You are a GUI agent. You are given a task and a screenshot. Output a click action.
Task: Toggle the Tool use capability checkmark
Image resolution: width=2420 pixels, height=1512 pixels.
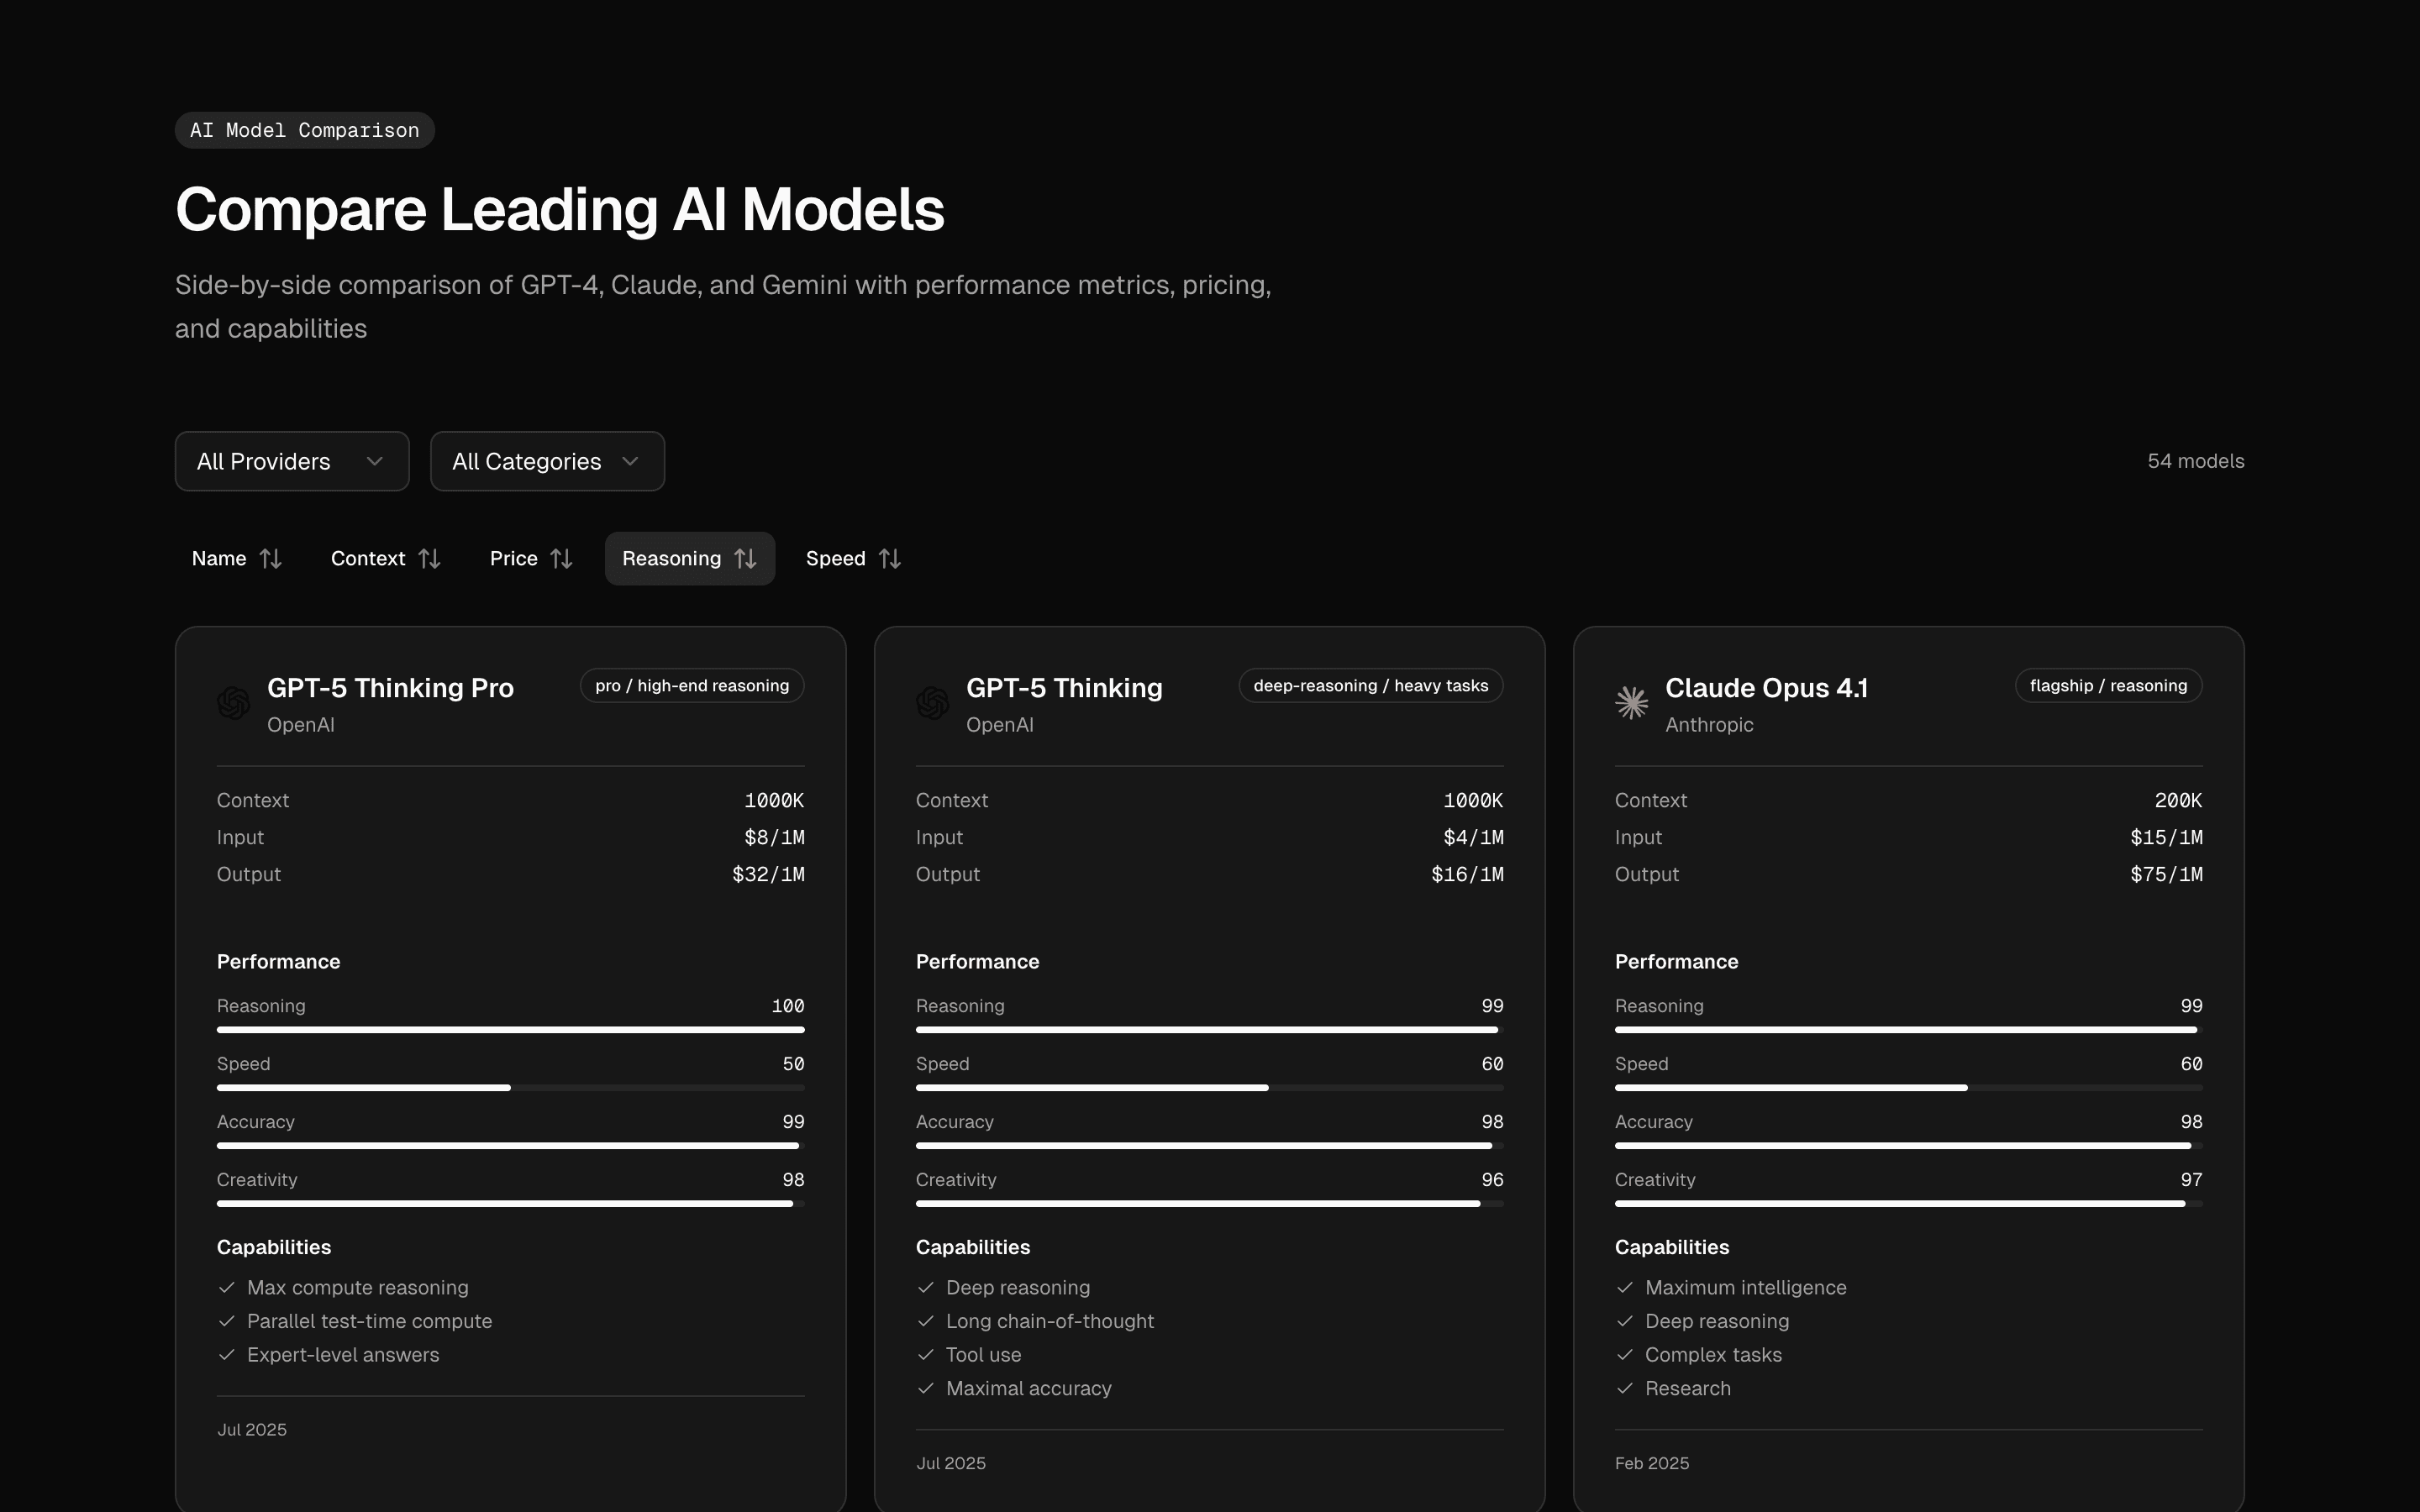924,1355
